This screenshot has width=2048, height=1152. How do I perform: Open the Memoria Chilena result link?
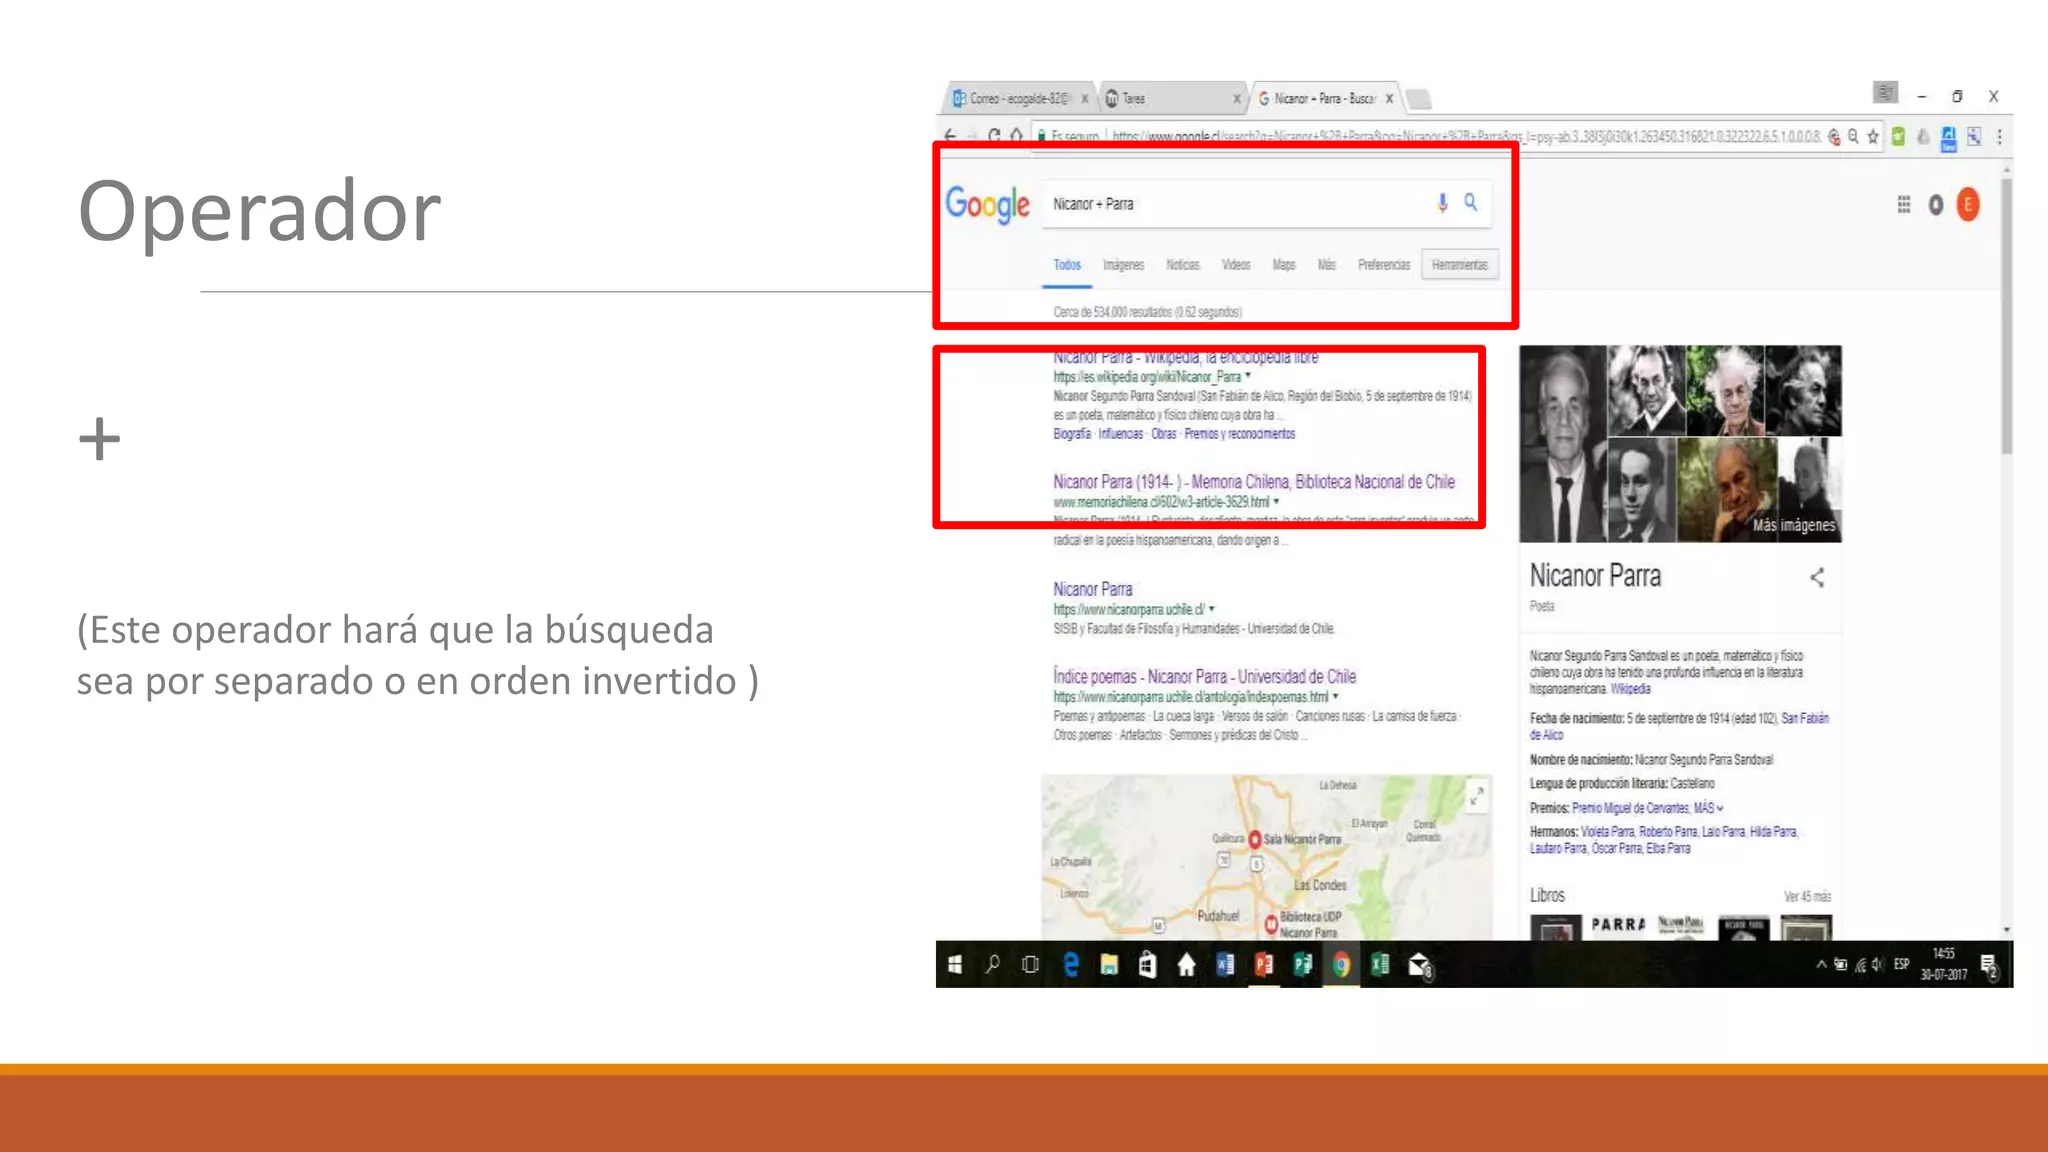[1254, 482]
